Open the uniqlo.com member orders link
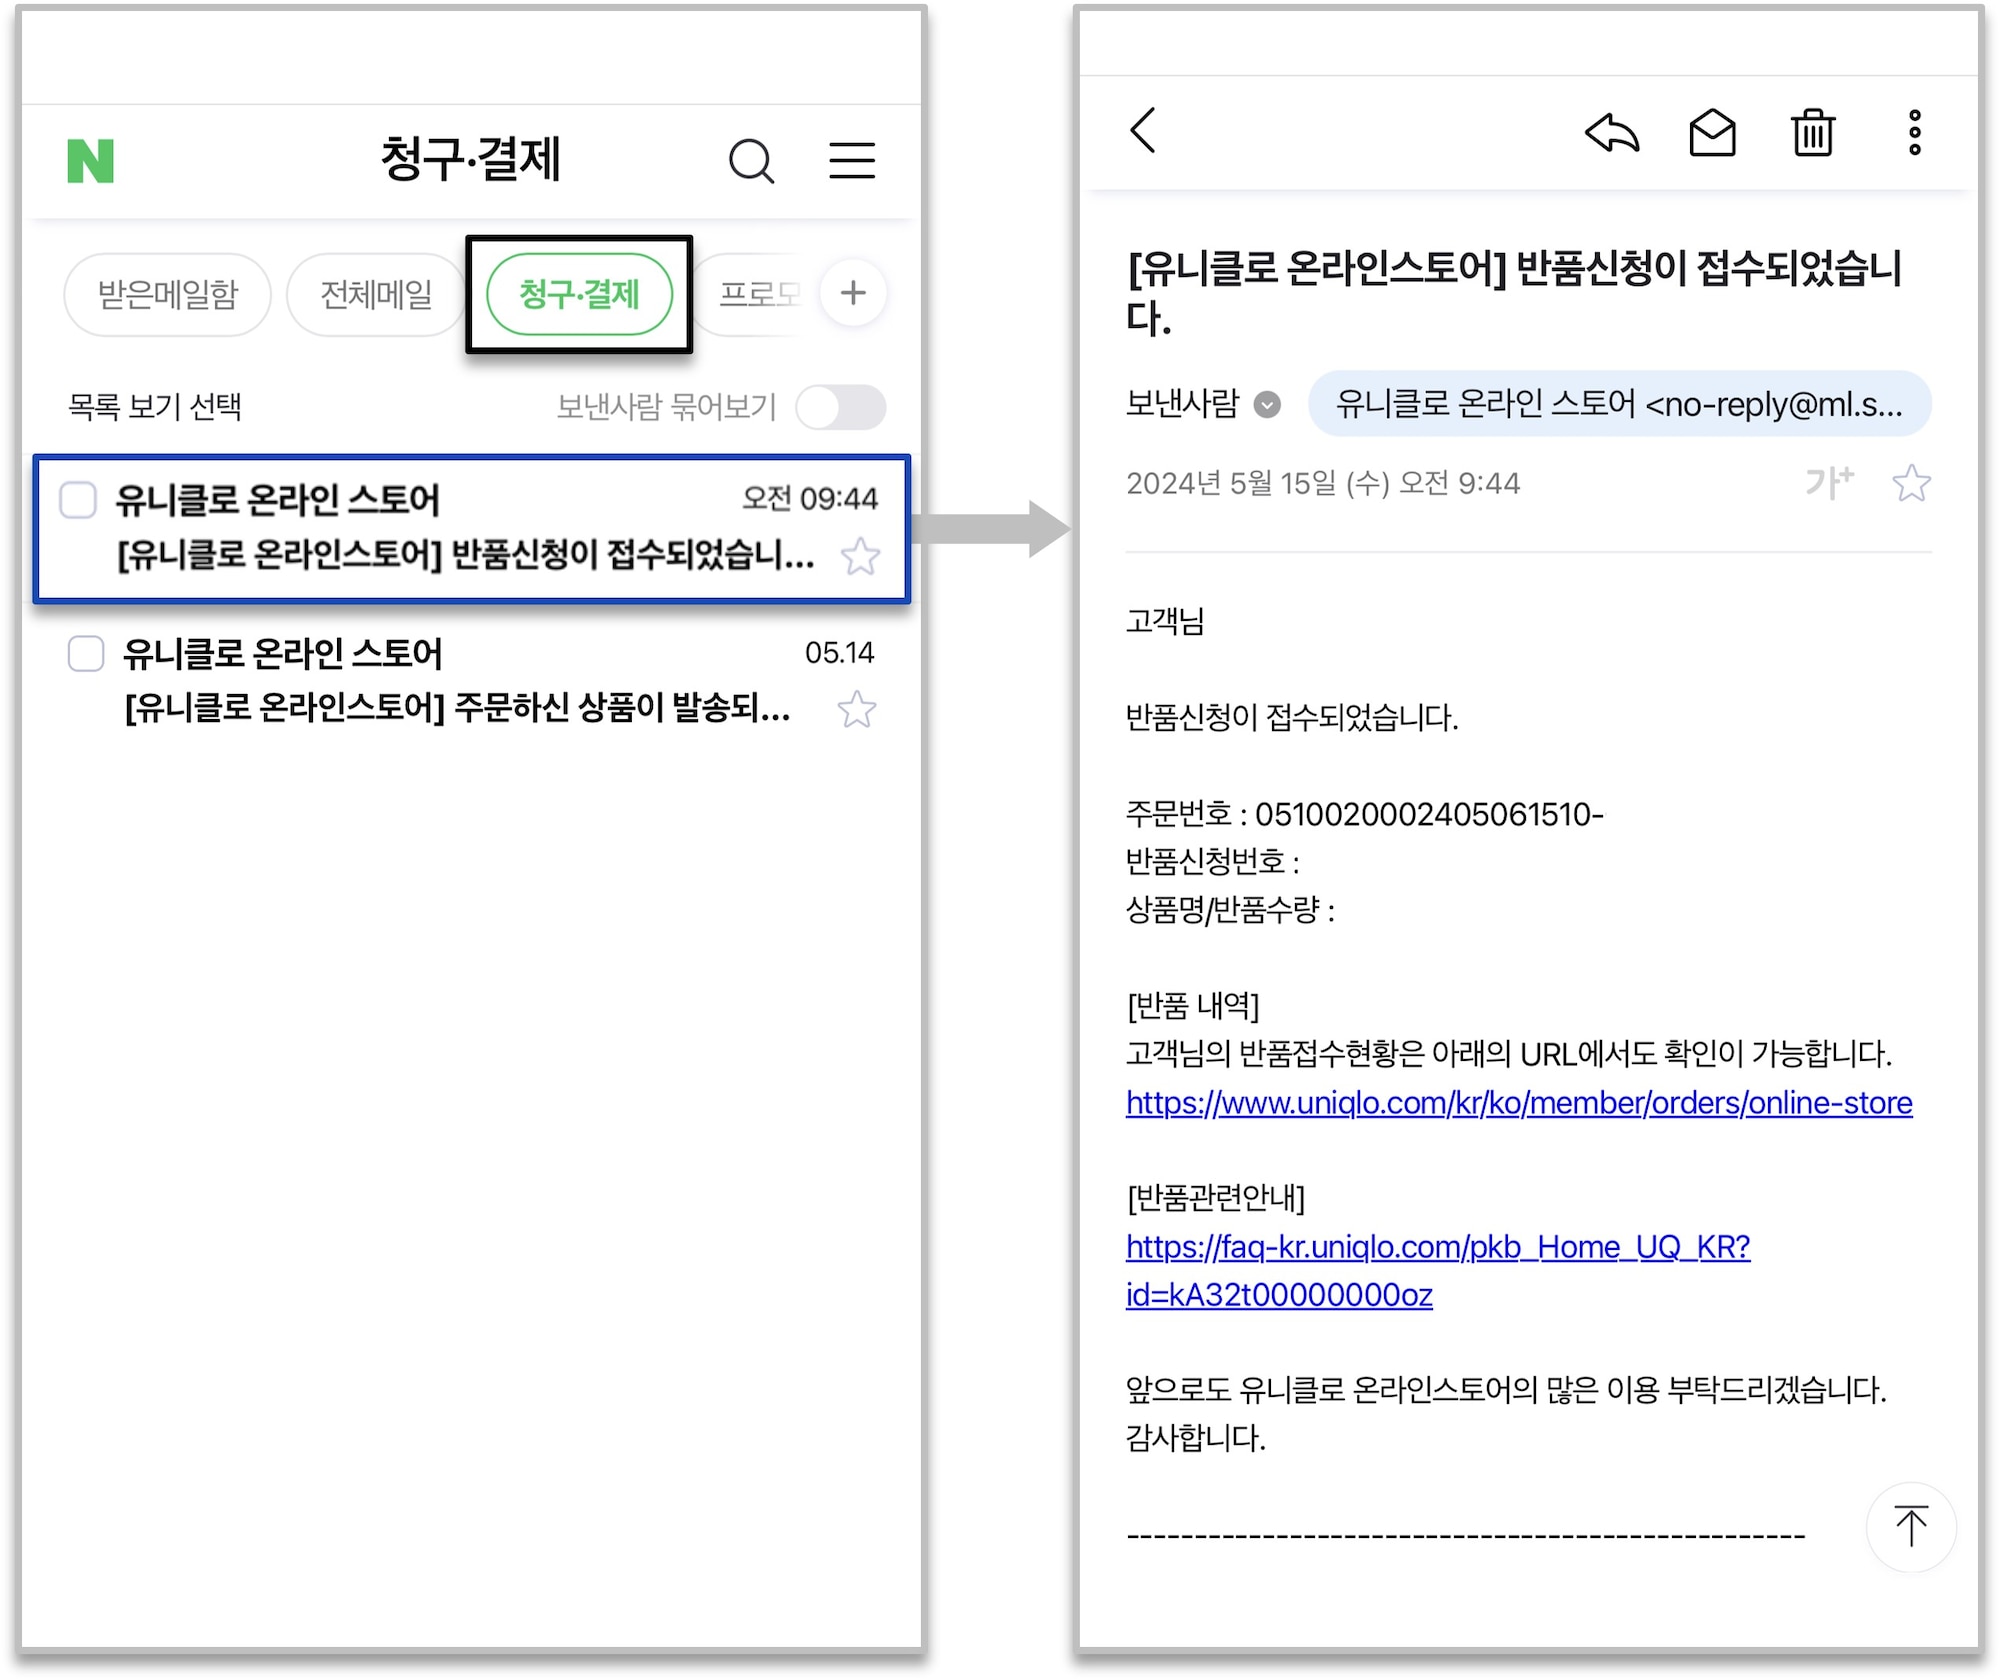Image resolution: width=2000 pixels, height=1680 pixels. [x=1519, y=1102]
